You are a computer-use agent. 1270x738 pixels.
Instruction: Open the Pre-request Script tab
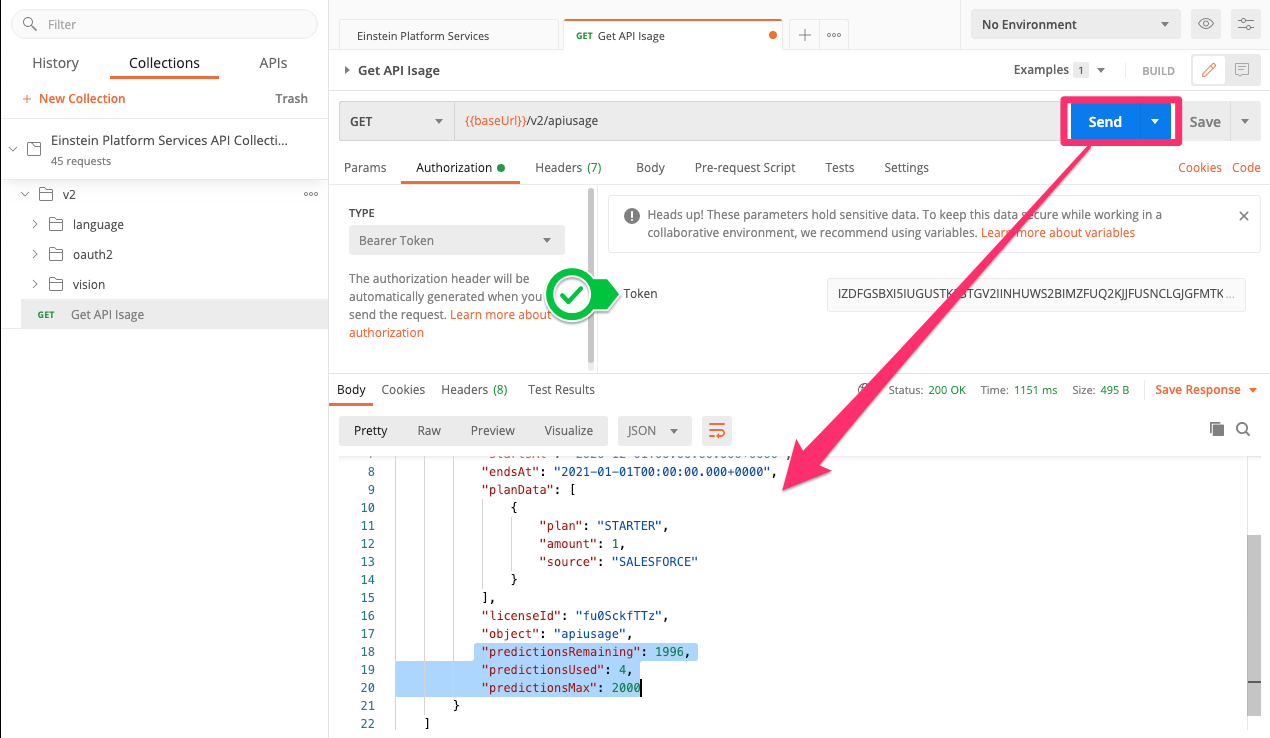click(745, 167)
